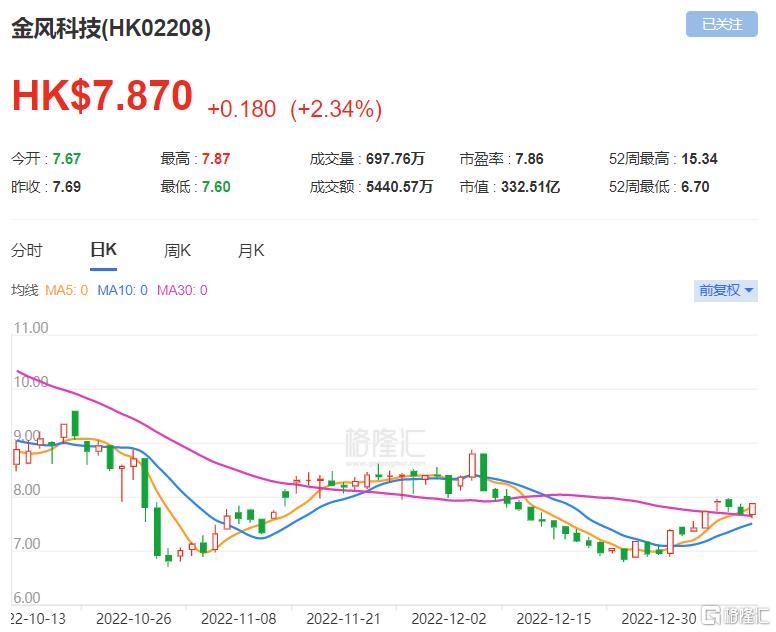Click 52周最低 value 6.70
This screenshot has width=776, height=632.
point(695,187)
